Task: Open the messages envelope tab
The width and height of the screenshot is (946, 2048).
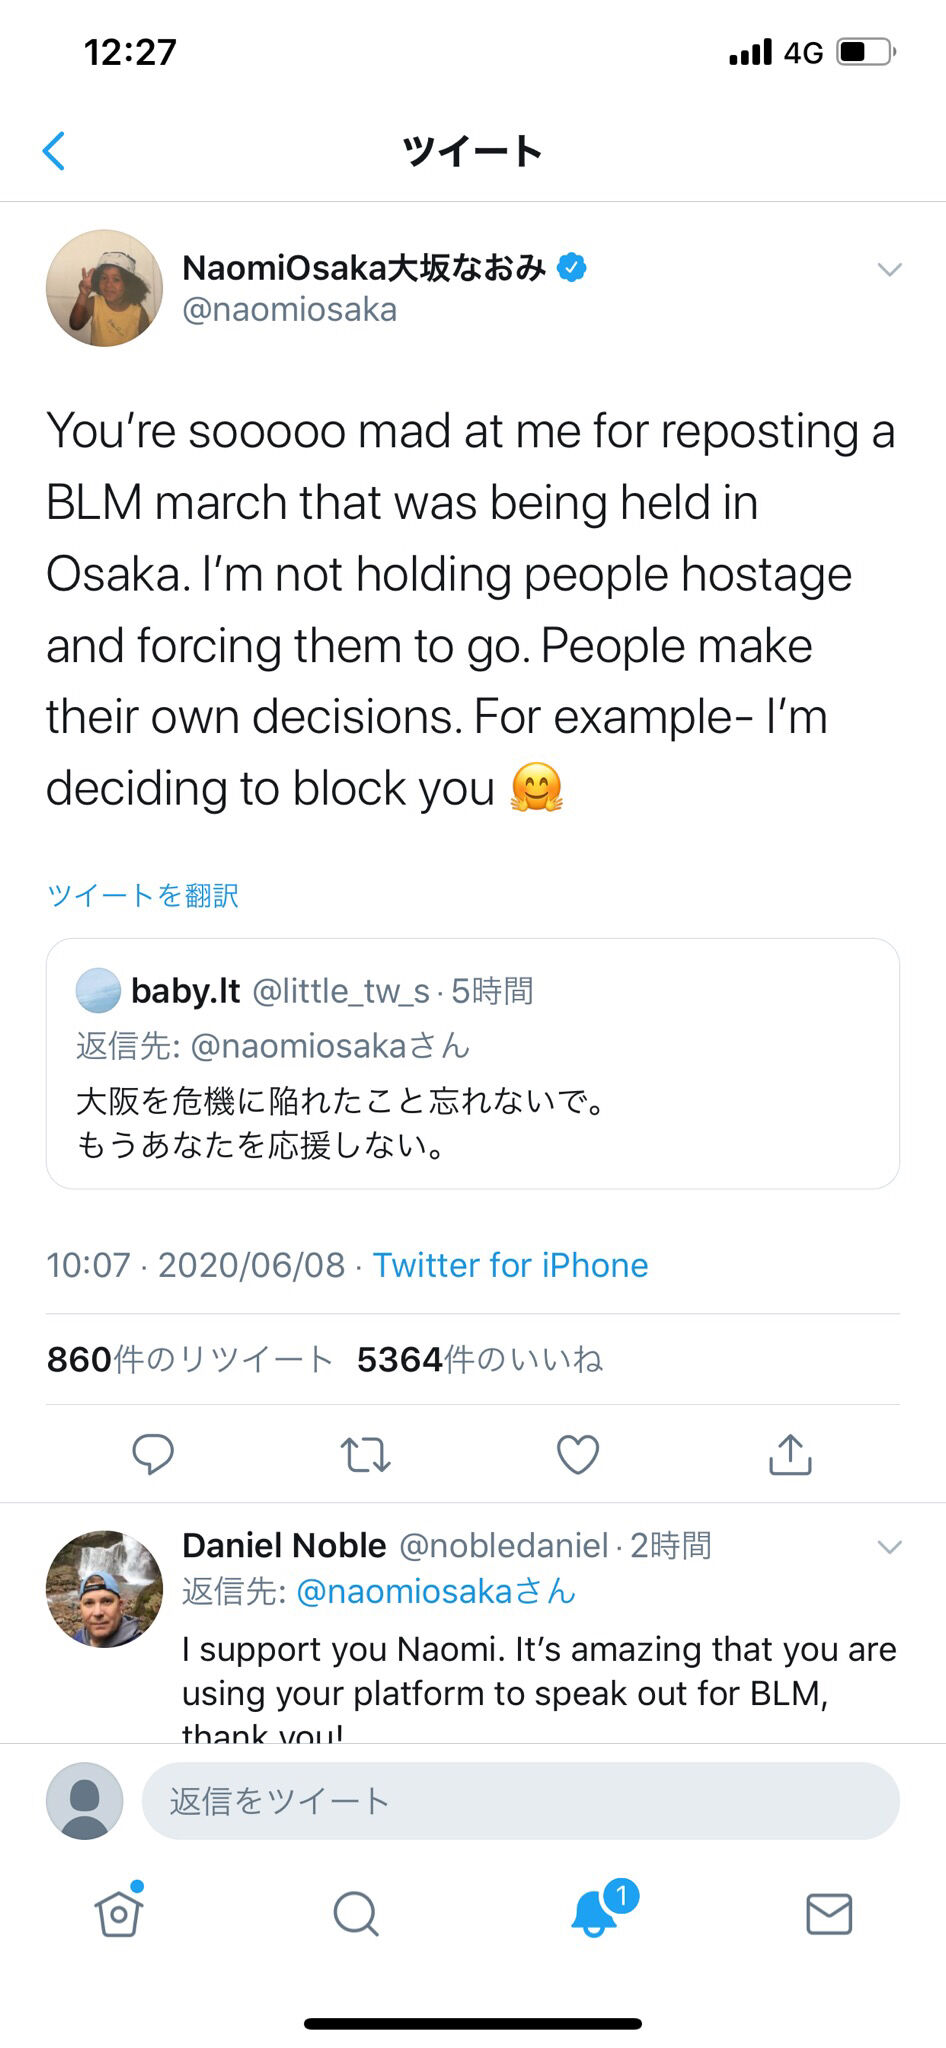Action: click(829, 1914)
